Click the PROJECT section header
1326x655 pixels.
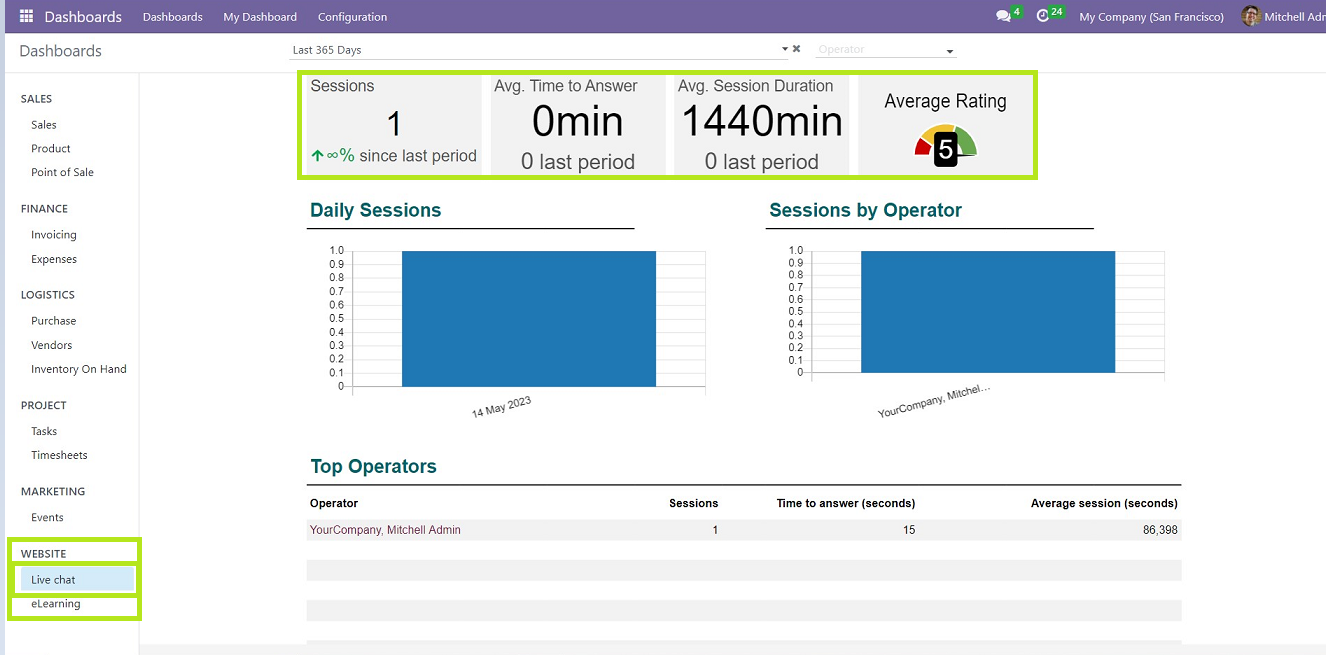[44, 405]
